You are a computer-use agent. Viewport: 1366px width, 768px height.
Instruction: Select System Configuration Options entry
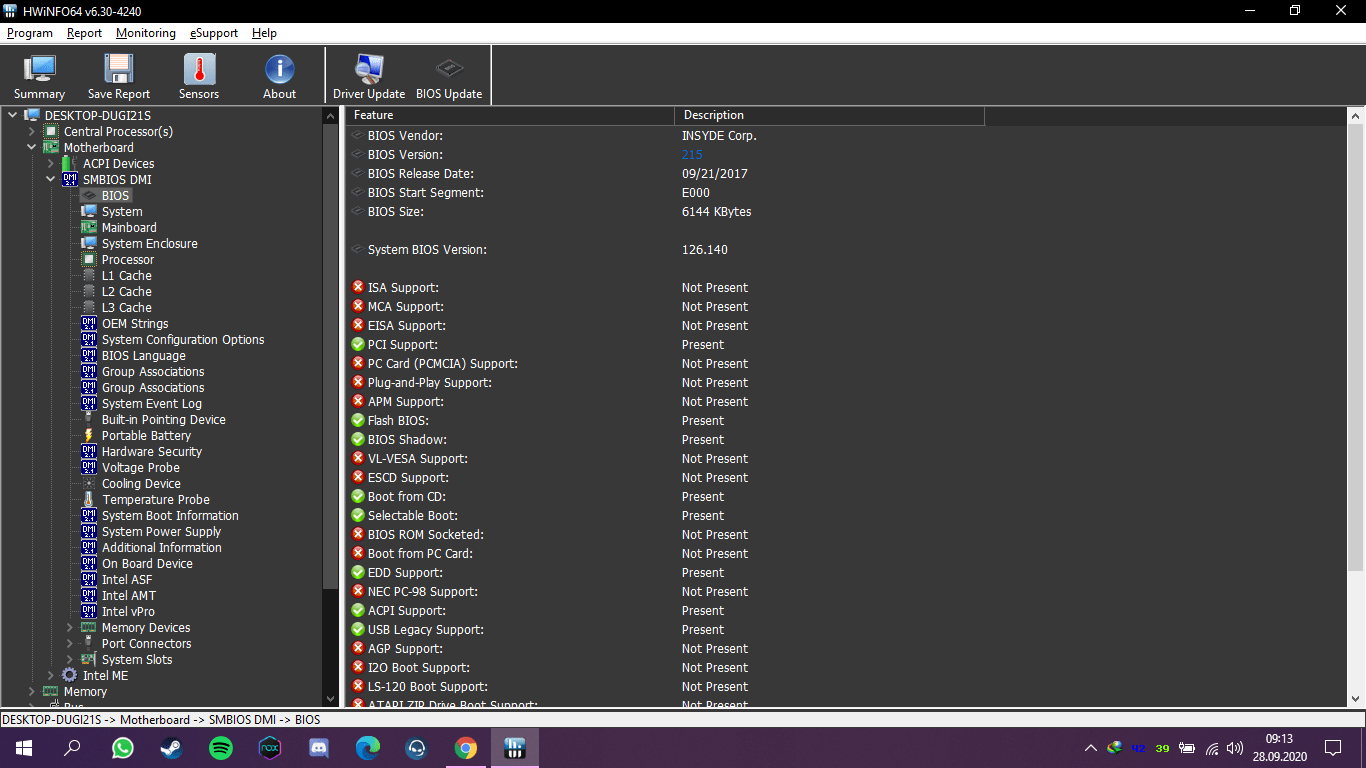(183, 339)
